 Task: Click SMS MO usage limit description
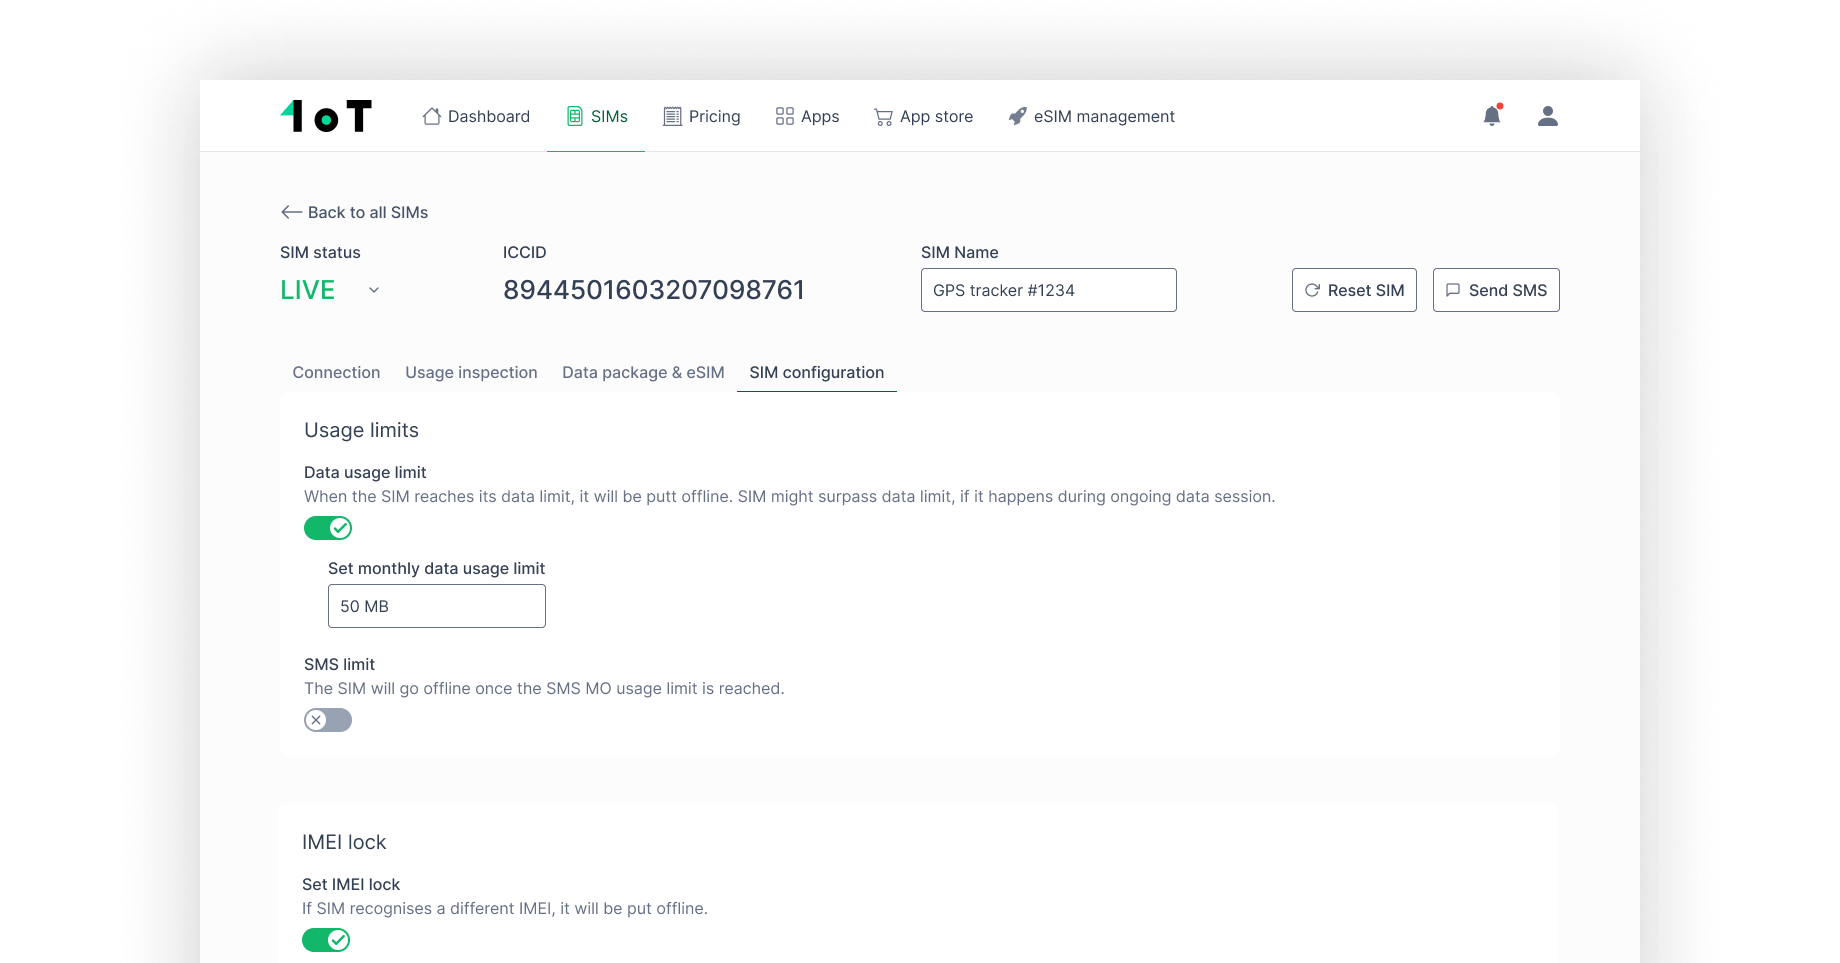[x=544, y=688]
